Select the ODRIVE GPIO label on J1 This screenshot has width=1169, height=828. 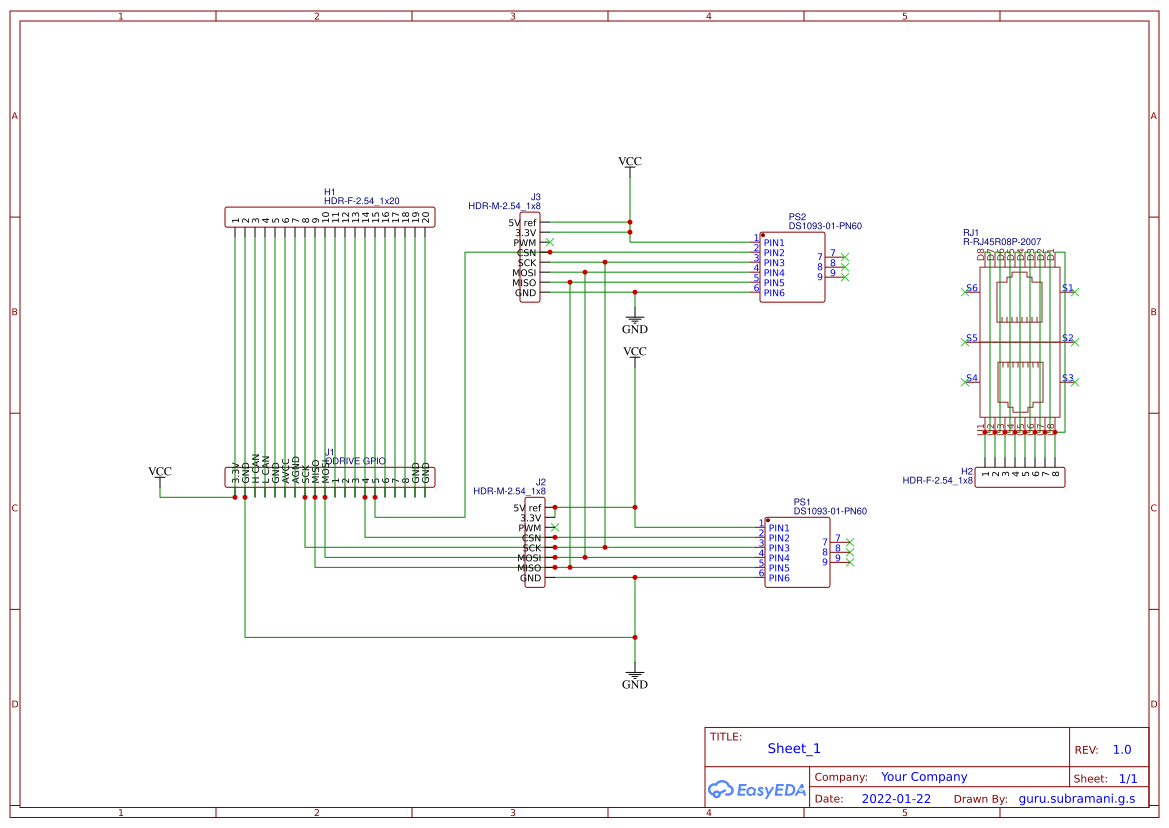pyautogui.click(x=355, y=460)
